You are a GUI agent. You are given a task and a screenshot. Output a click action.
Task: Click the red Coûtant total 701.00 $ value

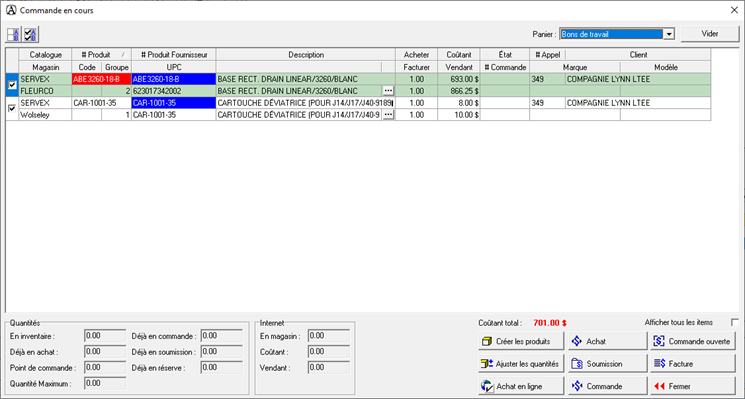550,323
